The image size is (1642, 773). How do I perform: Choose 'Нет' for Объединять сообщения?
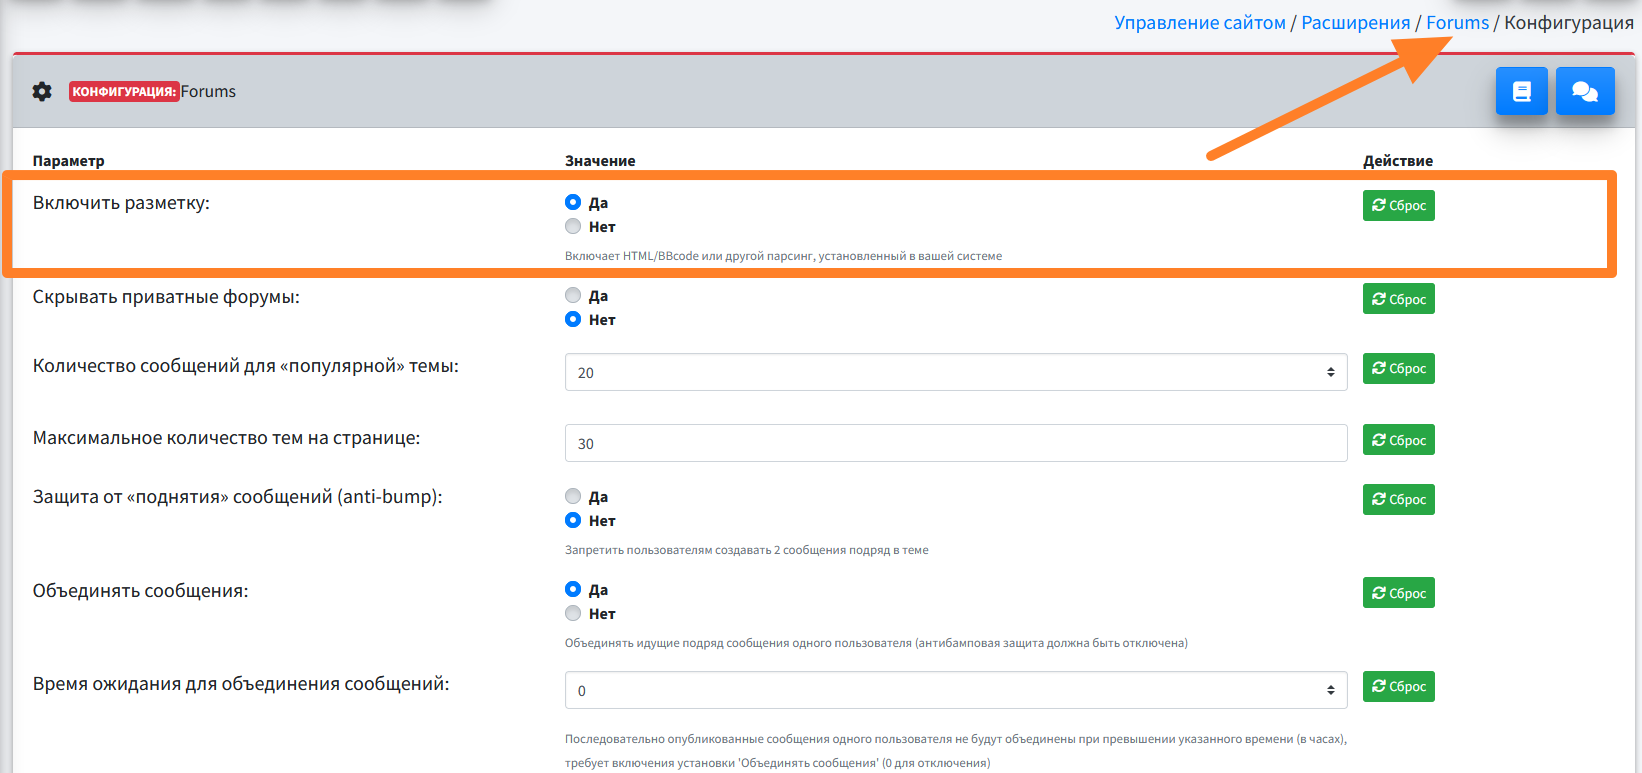573,613
